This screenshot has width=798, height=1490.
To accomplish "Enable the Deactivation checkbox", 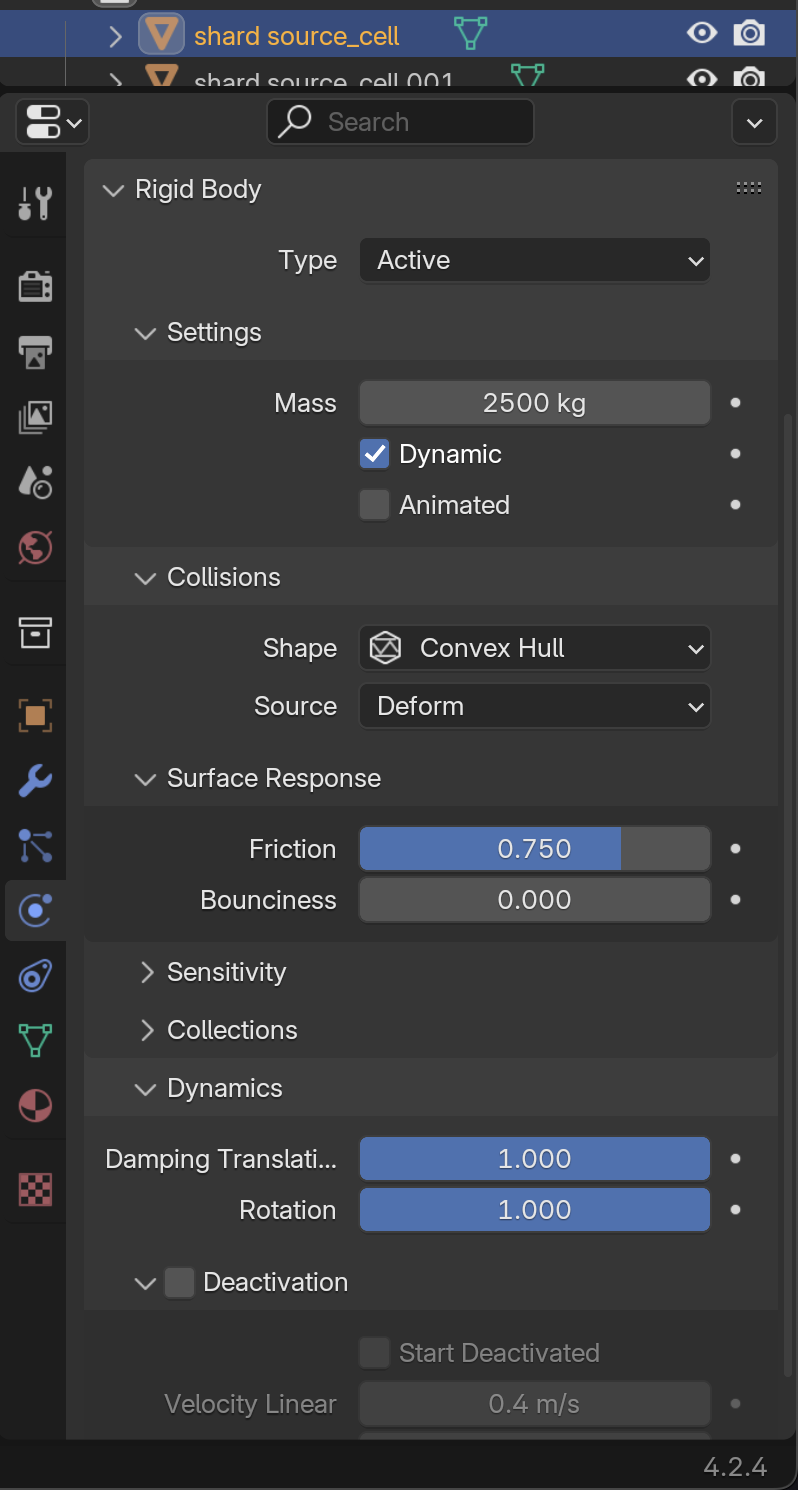I will [x=179, y=1281].
